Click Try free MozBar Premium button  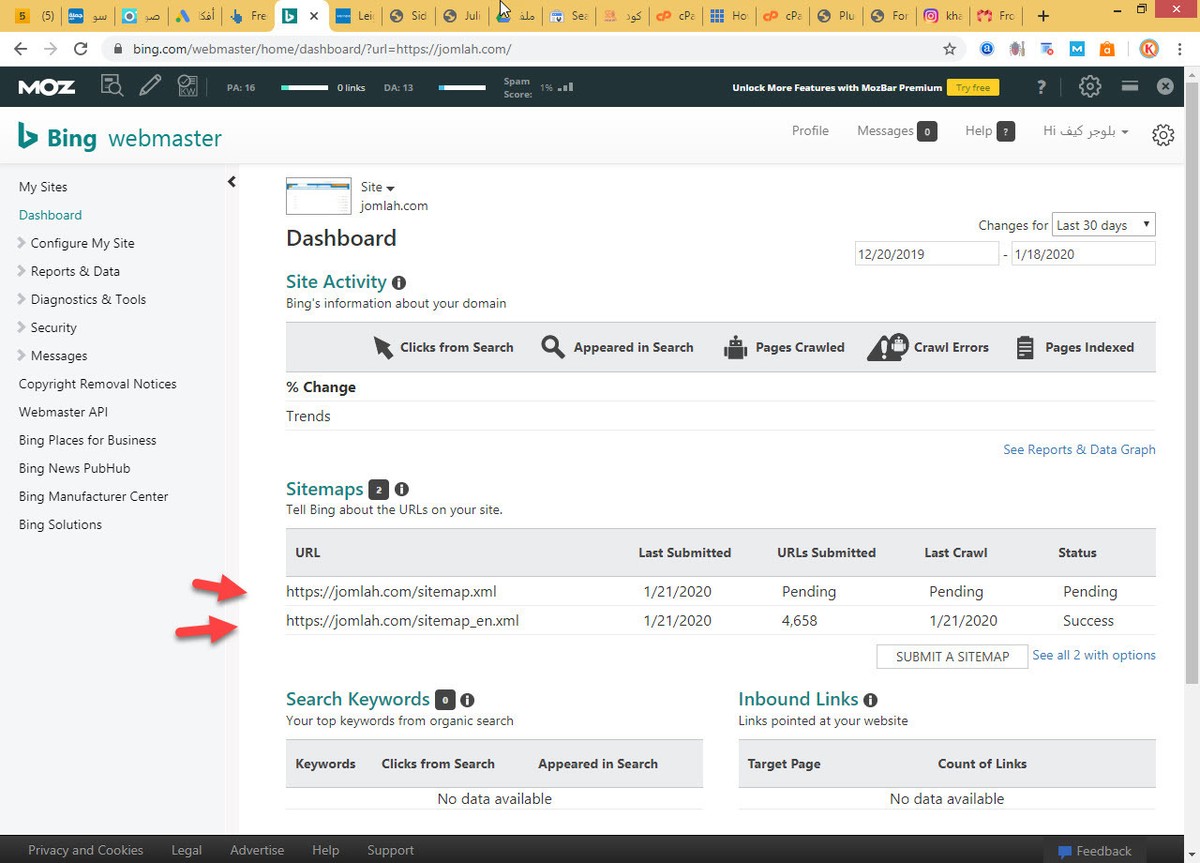(973, 87)
